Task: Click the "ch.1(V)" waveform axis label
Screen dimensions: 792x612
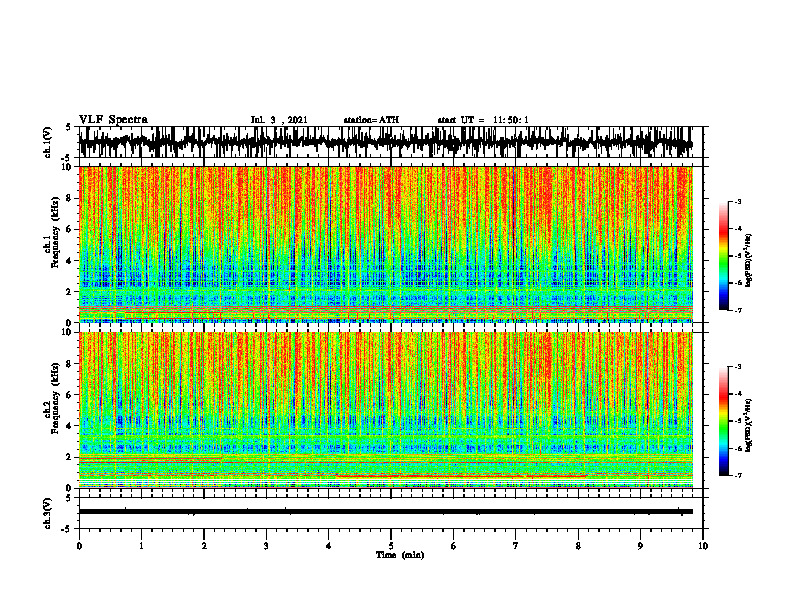Action: pos(48,142)
